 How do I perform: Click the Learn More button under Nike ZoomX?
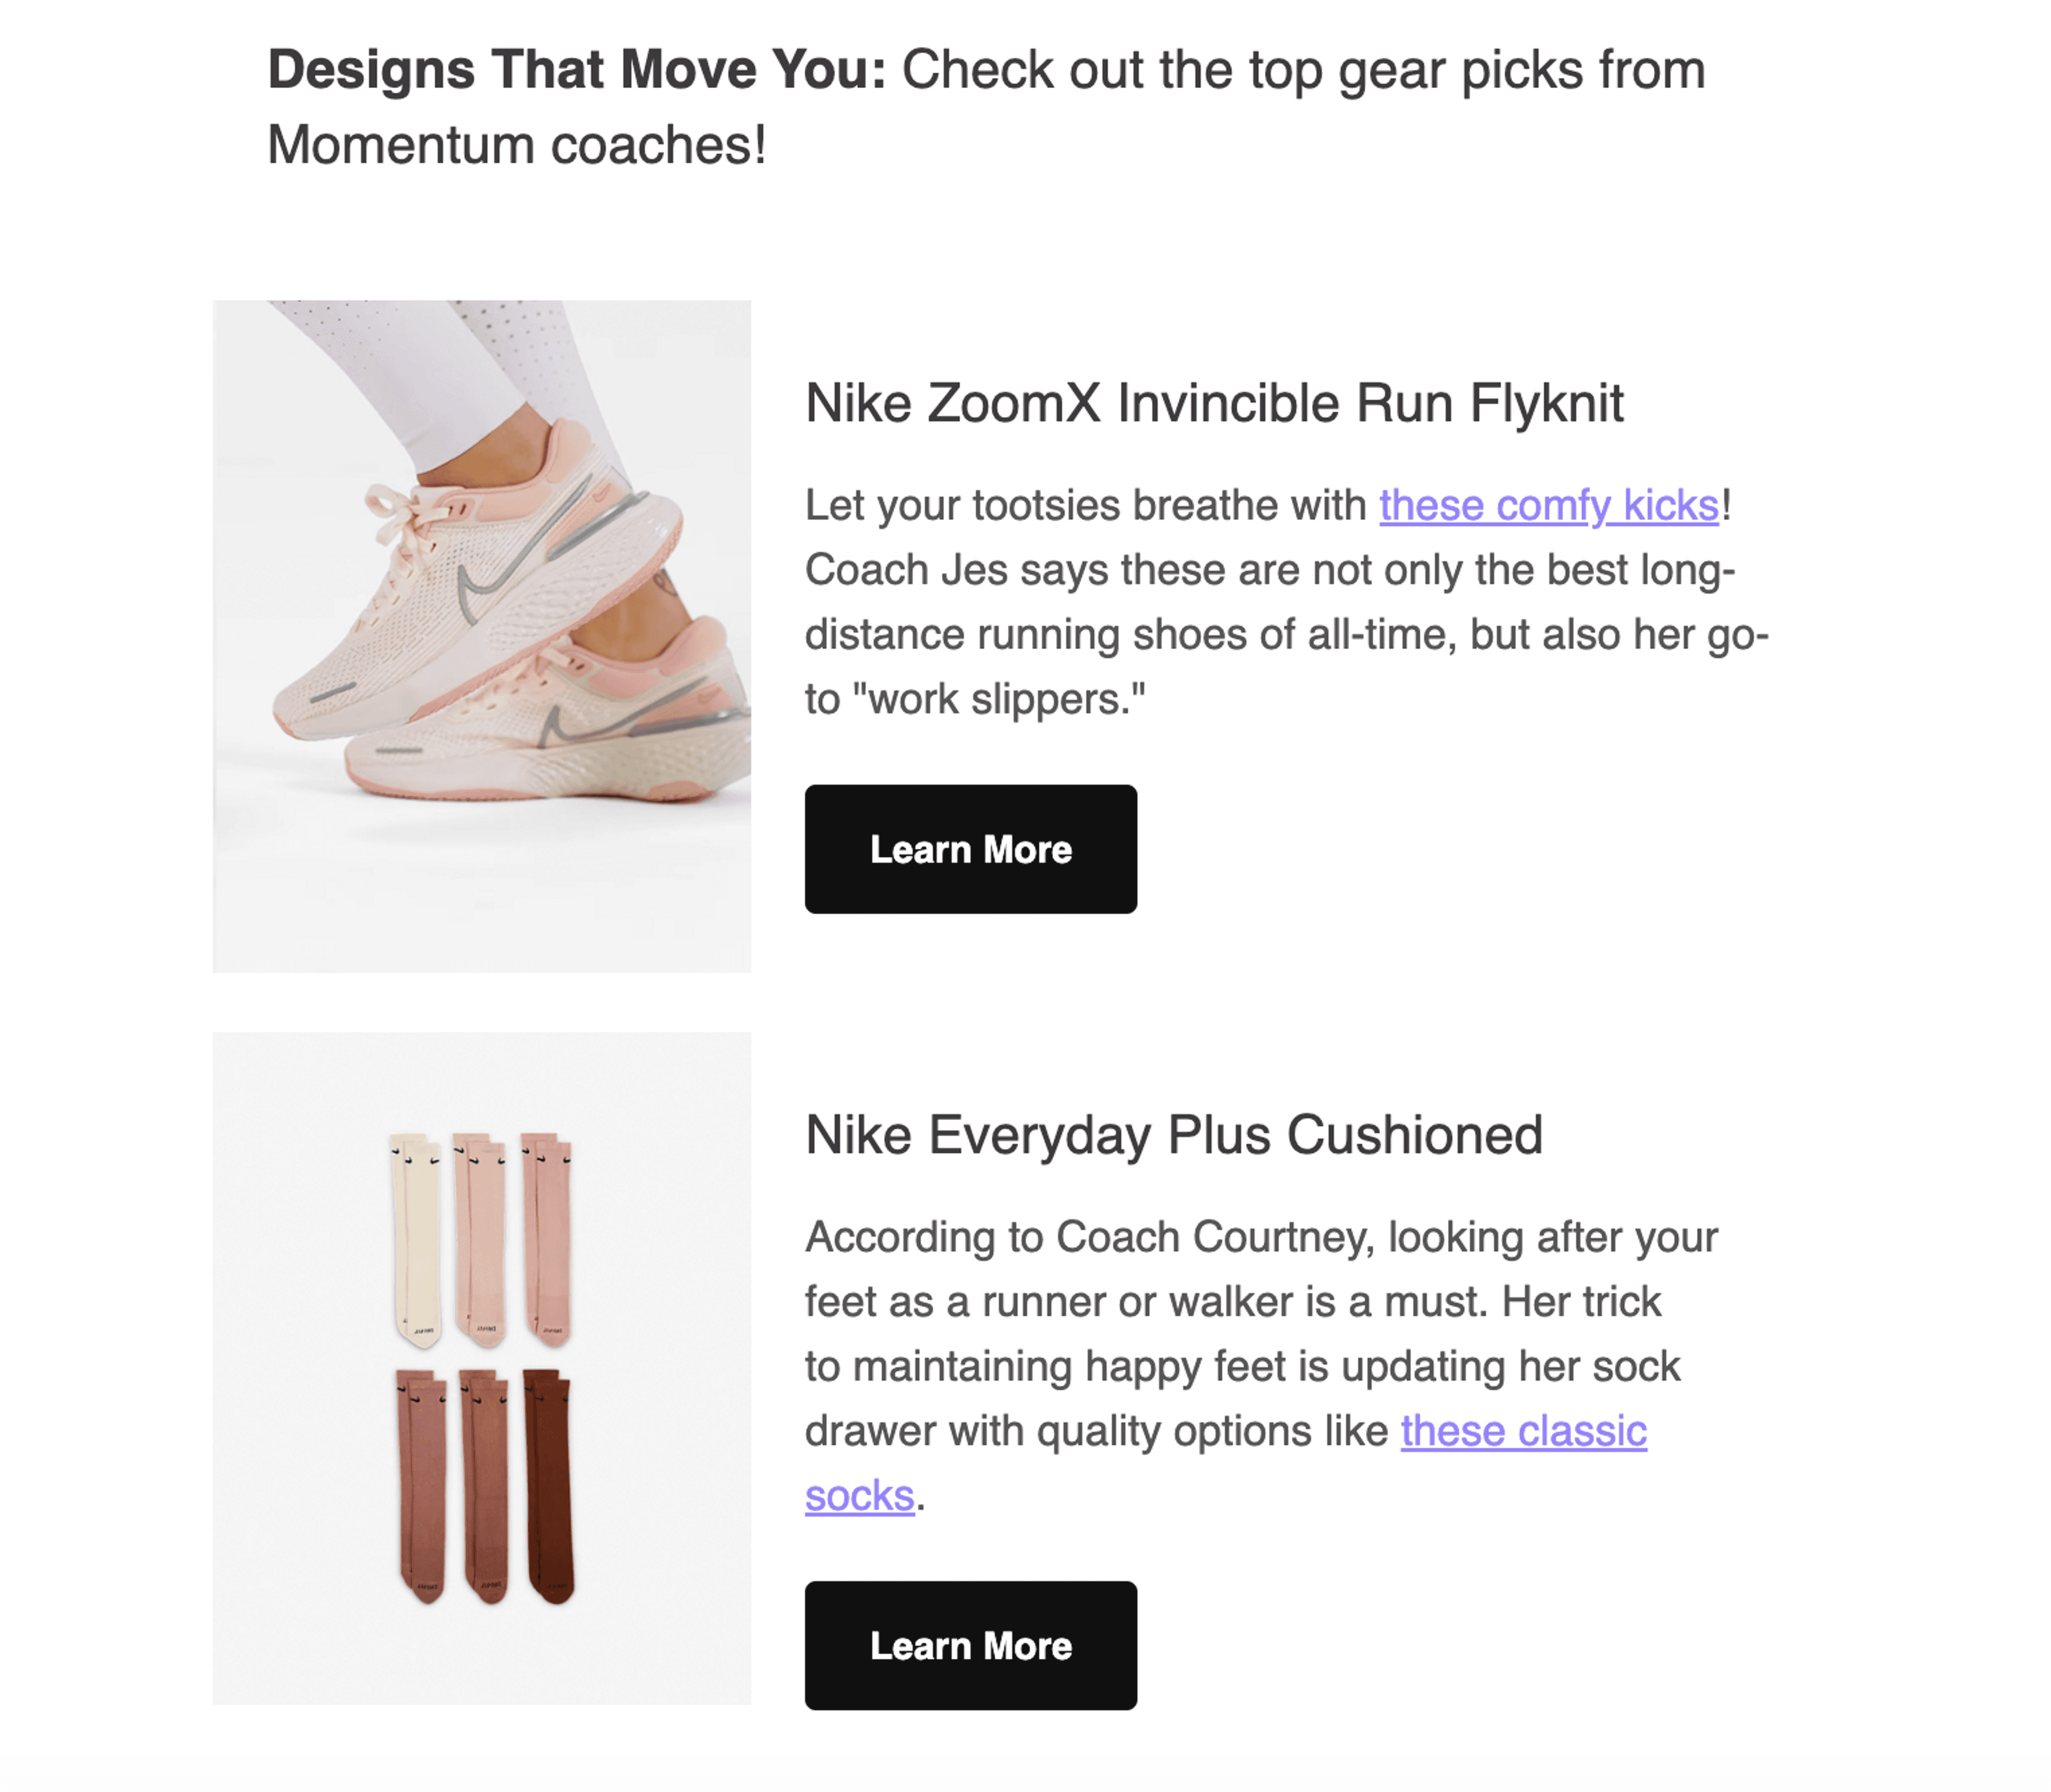970,849
